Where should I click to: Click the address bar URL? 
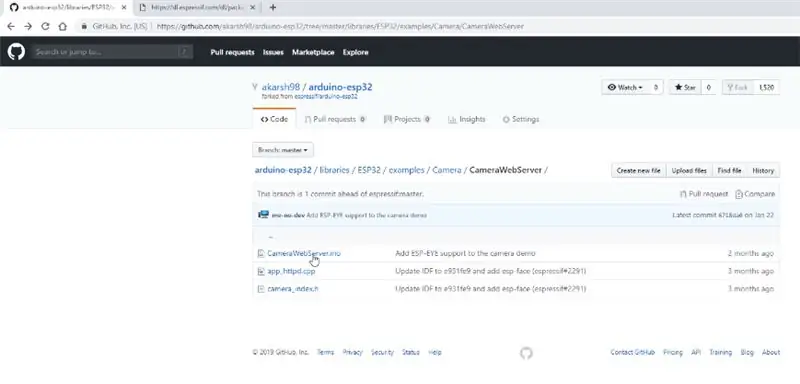click(340, 26)
